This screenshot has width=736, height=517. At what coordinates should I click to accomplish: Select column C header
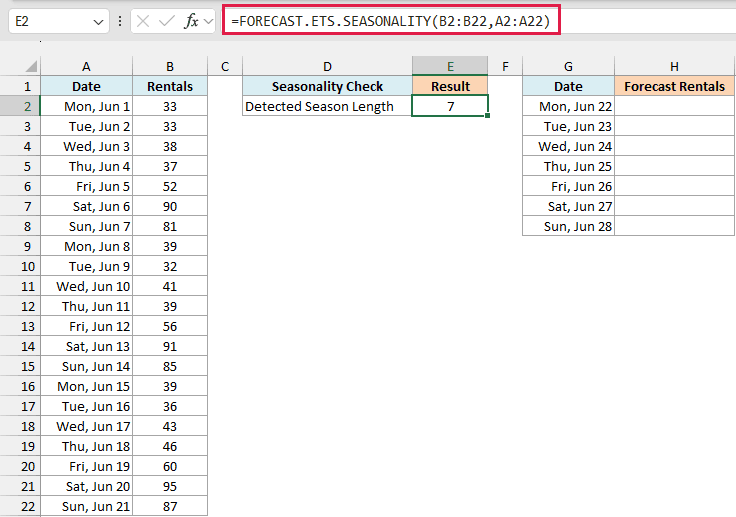[225, 66]
